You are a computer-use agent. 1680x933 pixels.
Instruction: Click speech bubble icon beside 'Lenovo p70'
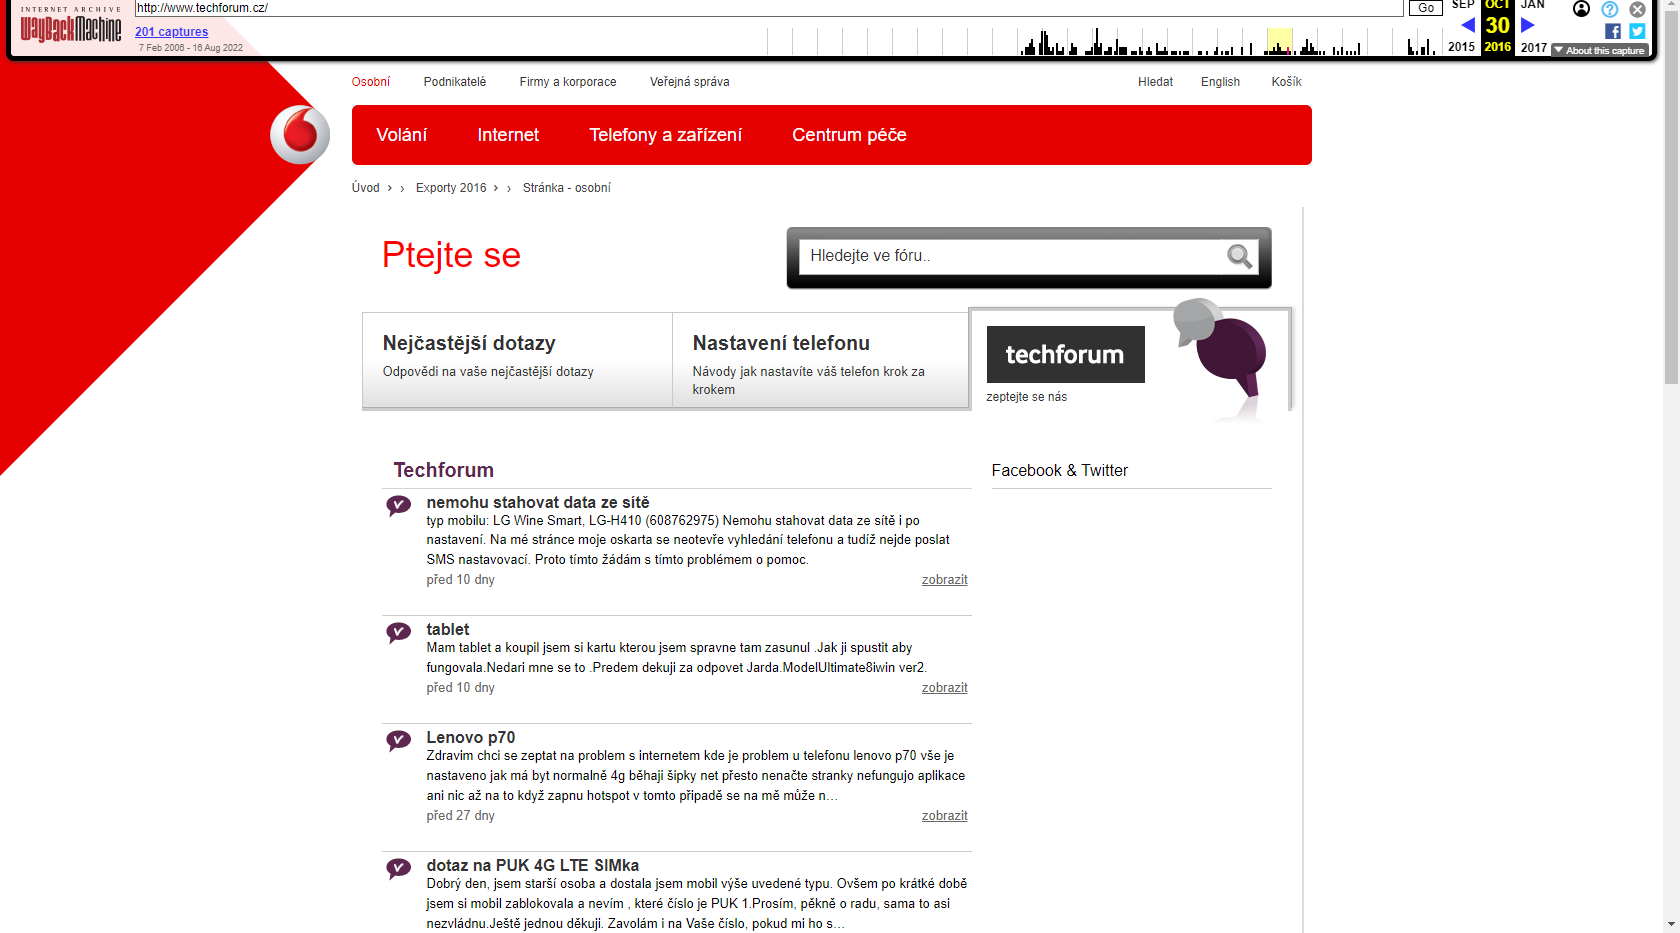pyautogui.click(x=398, y=740)
